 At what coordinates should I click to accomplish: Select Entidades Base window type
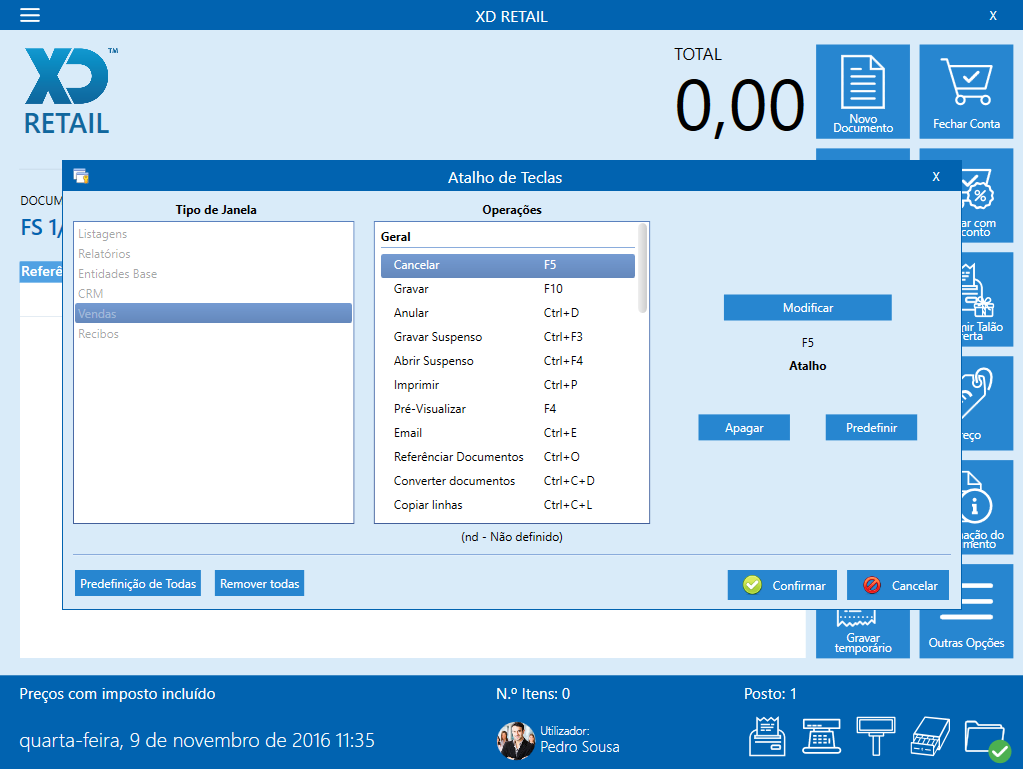[x=213, y=274]
